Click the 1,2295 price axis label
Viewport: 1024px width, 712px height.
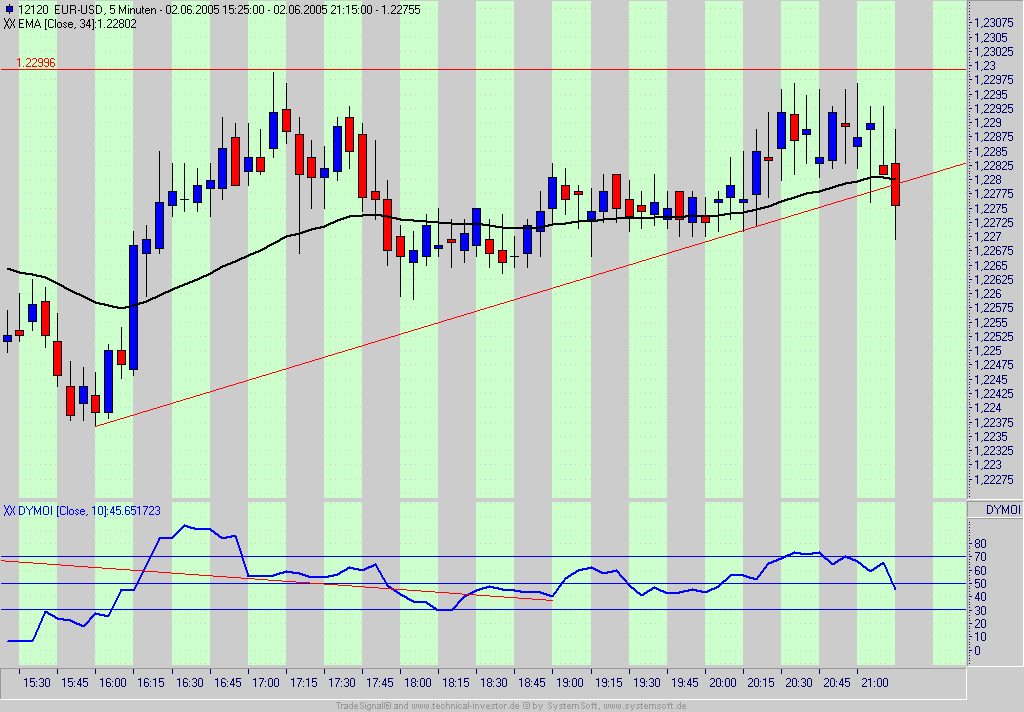991,95
